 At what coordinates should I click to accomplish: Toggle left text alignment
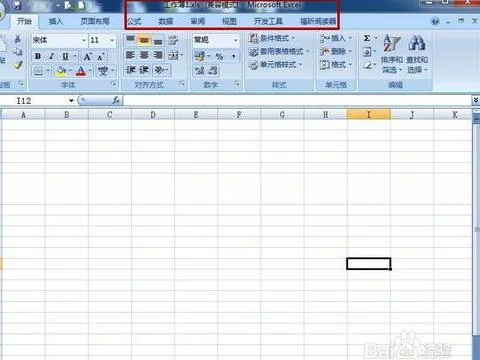point(130,55)
